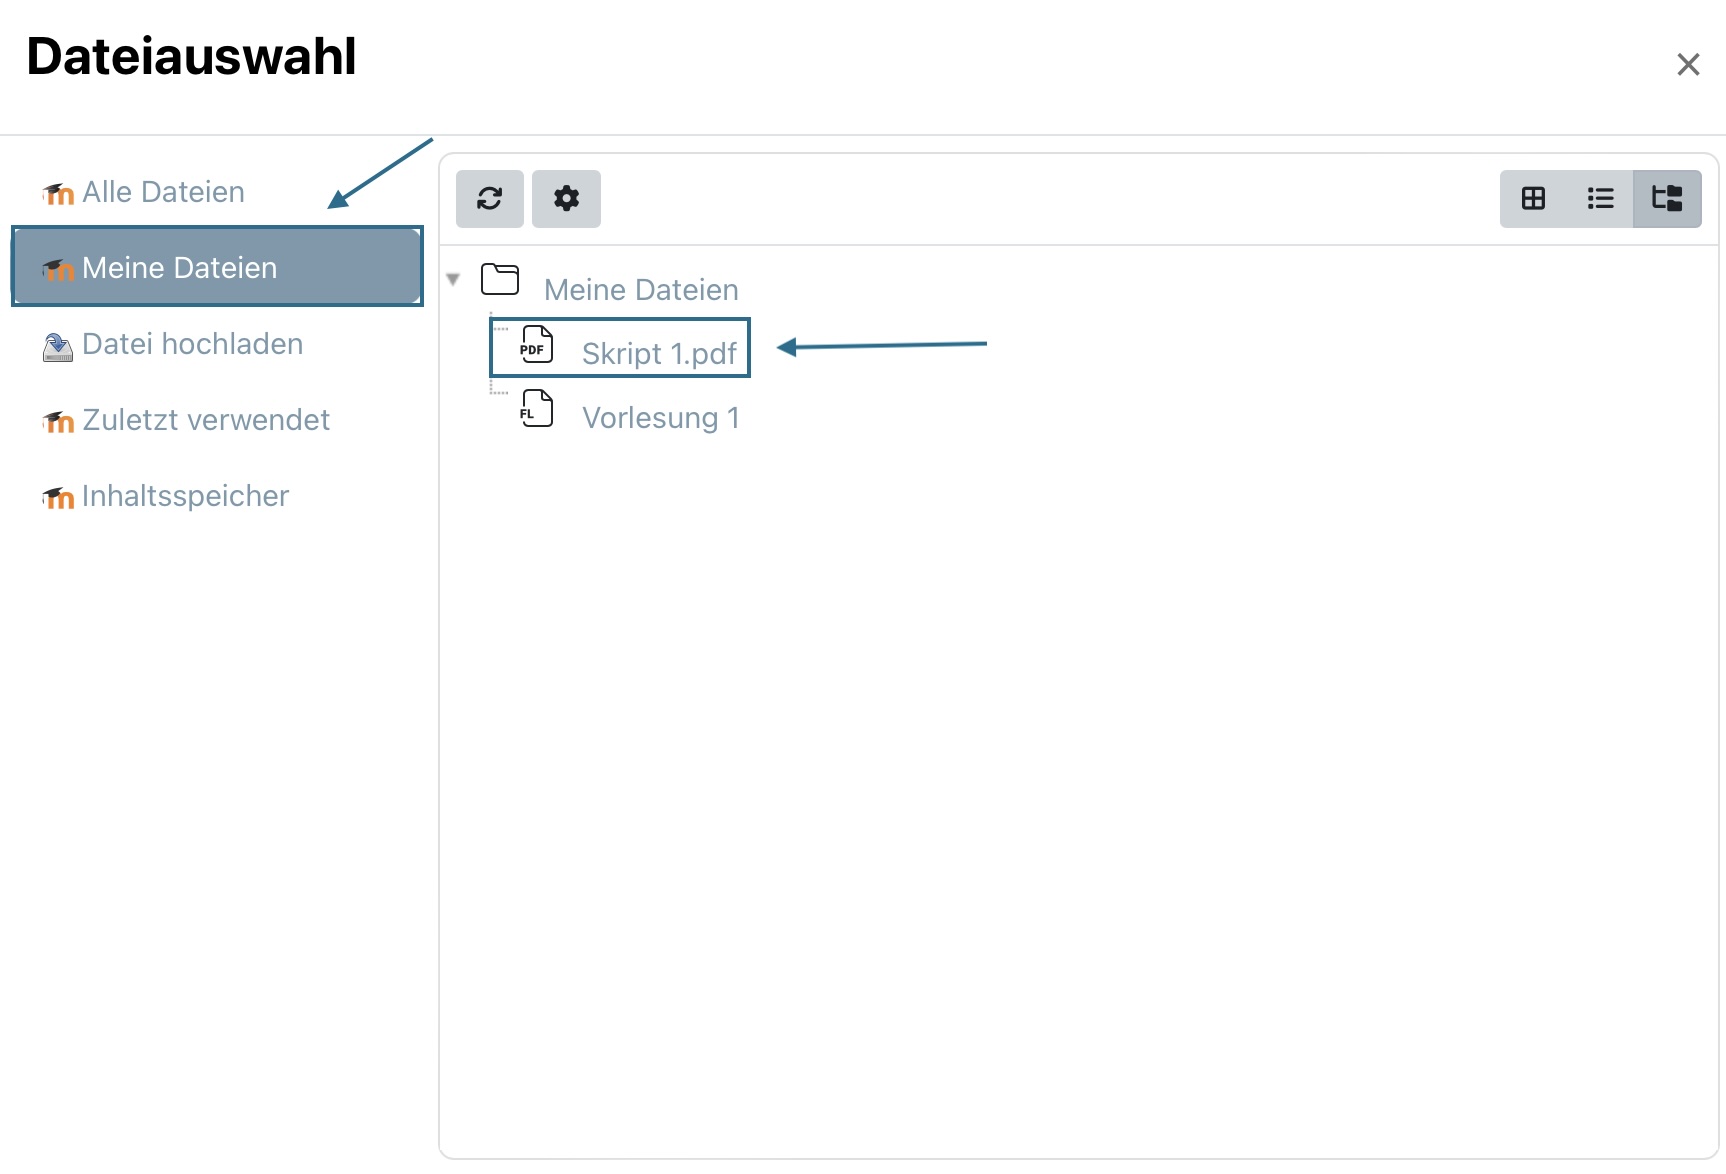Click the FL file icon

click(x=536, y=408)
